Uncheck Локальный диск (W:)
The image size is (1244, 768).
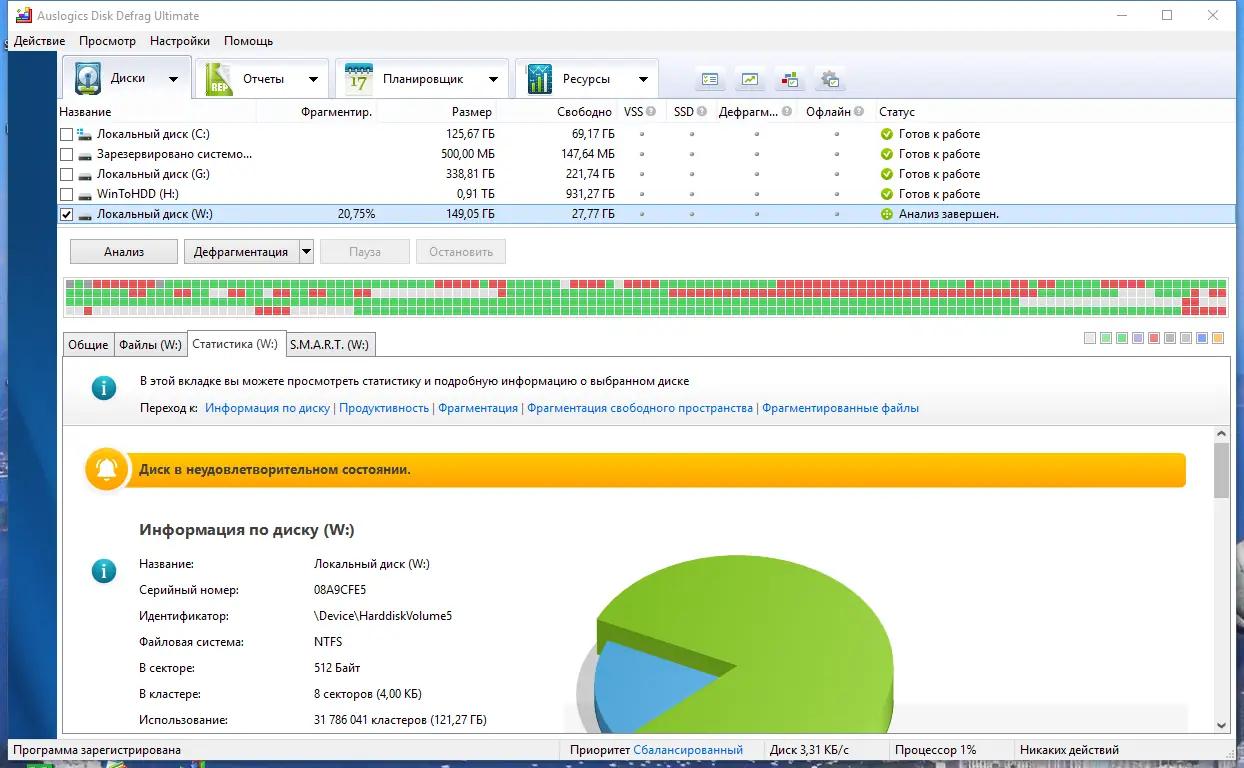[x=67, y=213]
